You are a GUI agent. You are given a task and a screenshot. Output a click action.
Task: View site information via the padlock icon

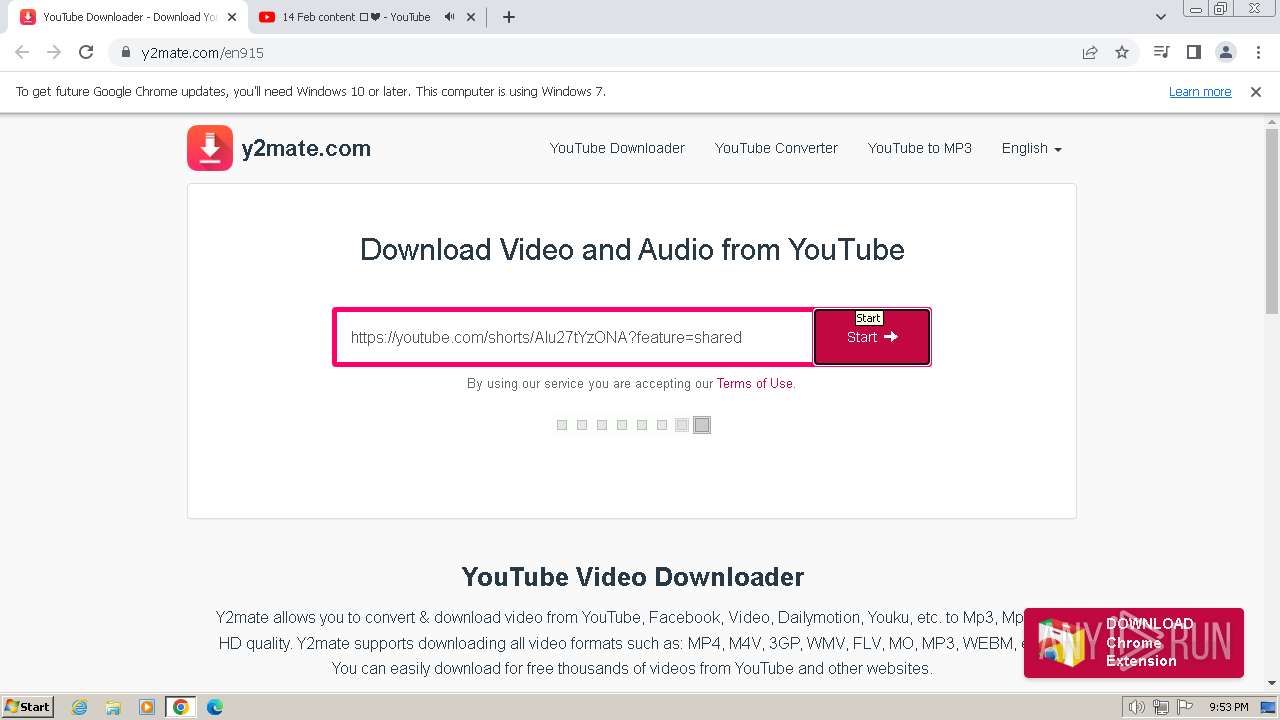coord(126,52)
